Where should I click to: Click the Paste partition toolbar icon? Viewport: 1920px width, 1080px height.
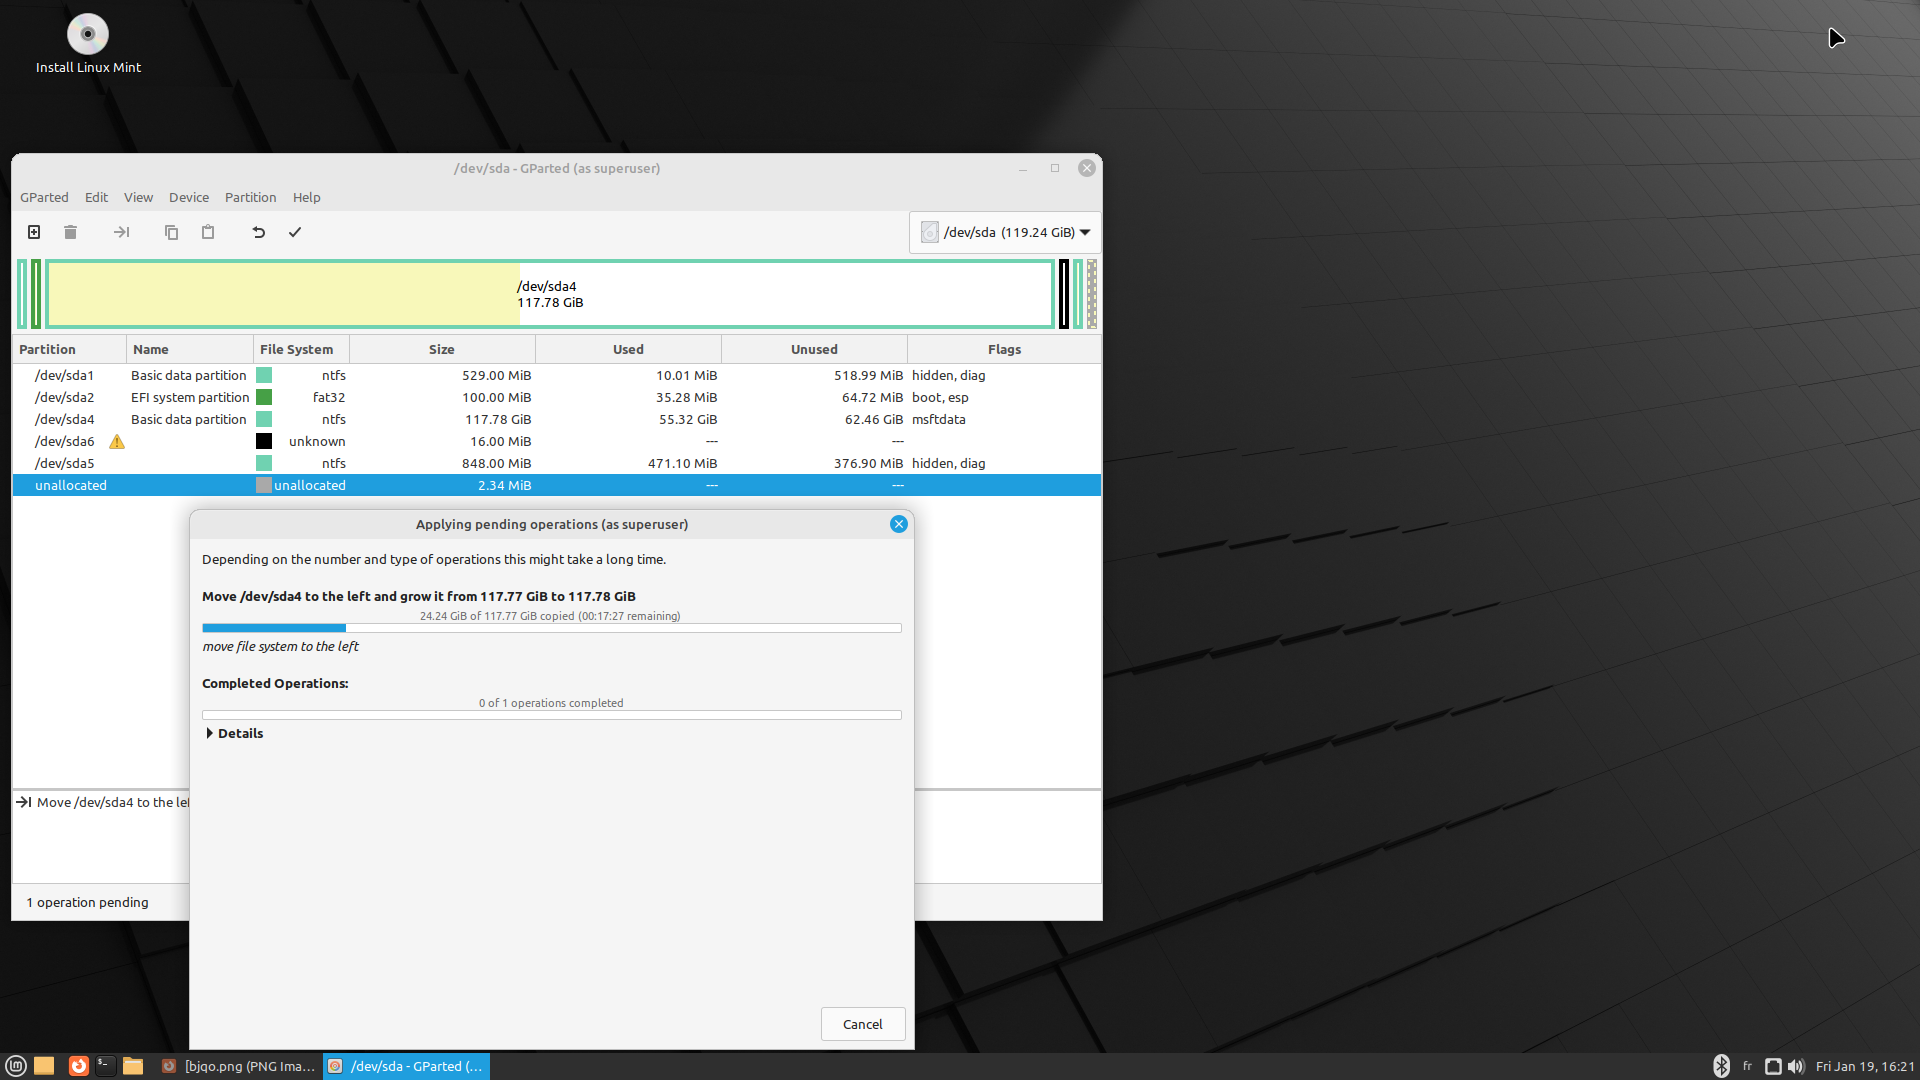point(208,232)
